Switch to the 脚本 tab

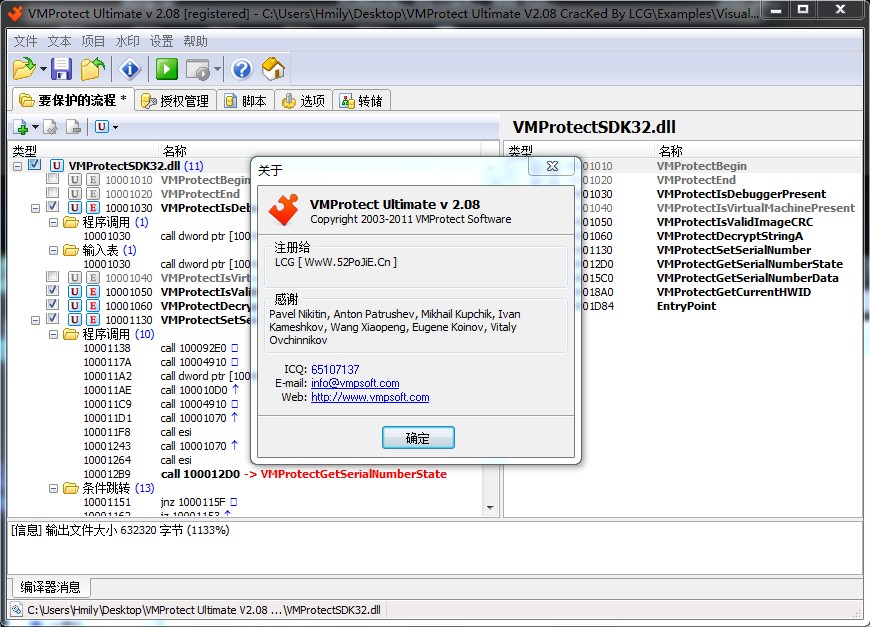point(245,100)
